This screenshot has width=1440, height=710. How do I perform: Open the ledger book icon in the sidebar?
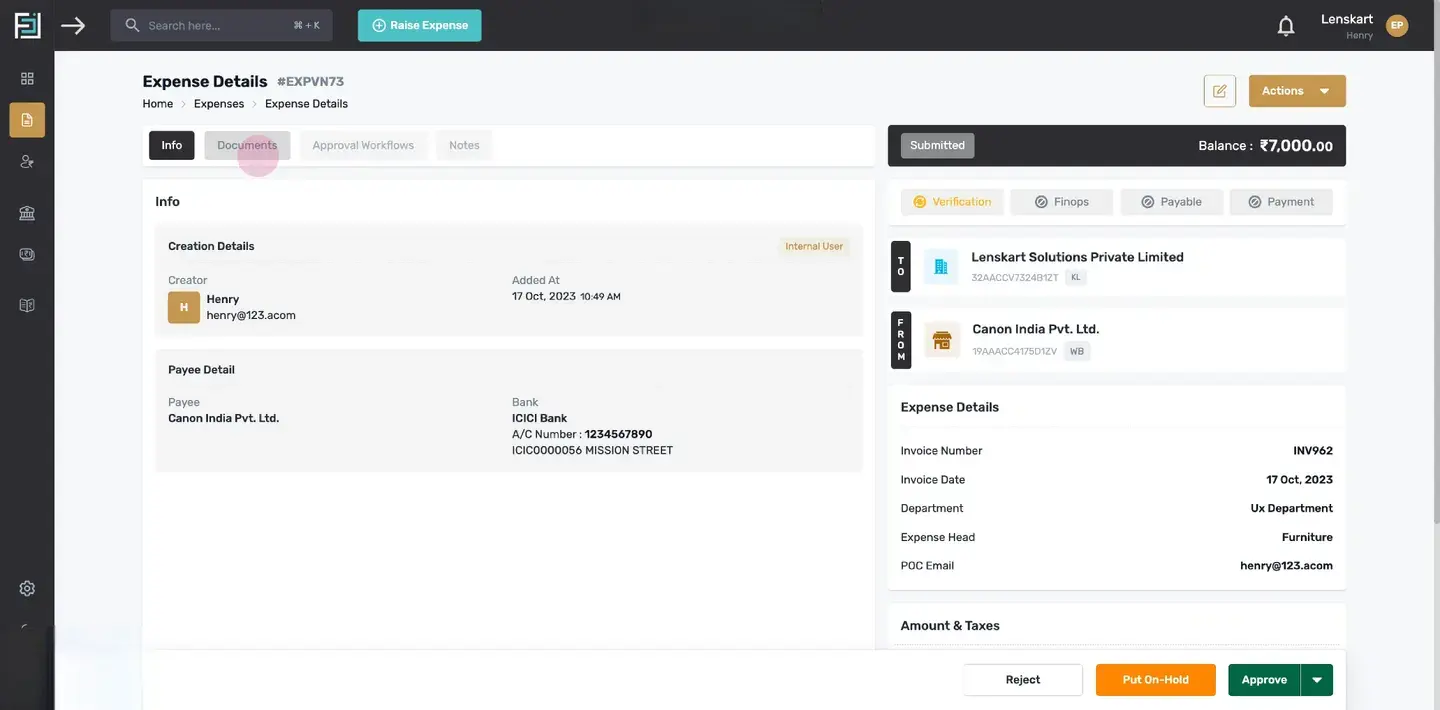(27, 305)
